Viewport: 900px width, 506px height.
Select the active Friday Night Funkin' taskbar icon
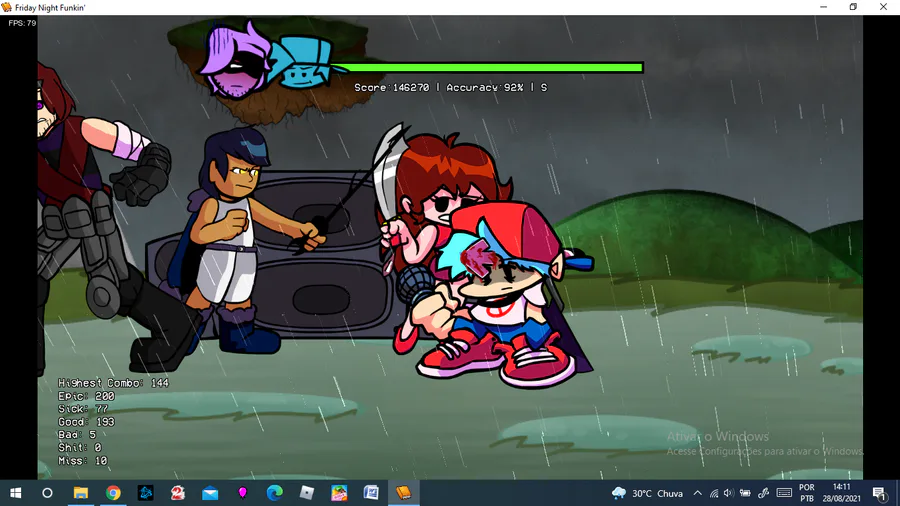(x=404, y=493)
